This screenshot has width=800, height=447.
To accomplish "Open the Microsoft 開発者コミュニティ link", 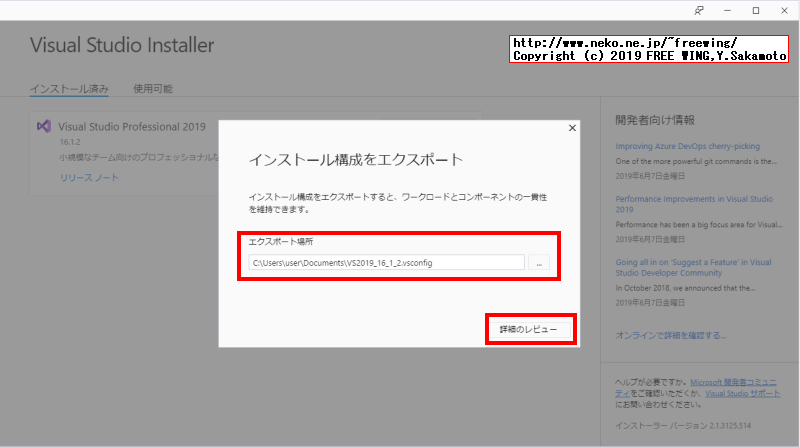I will pos(696,388).
